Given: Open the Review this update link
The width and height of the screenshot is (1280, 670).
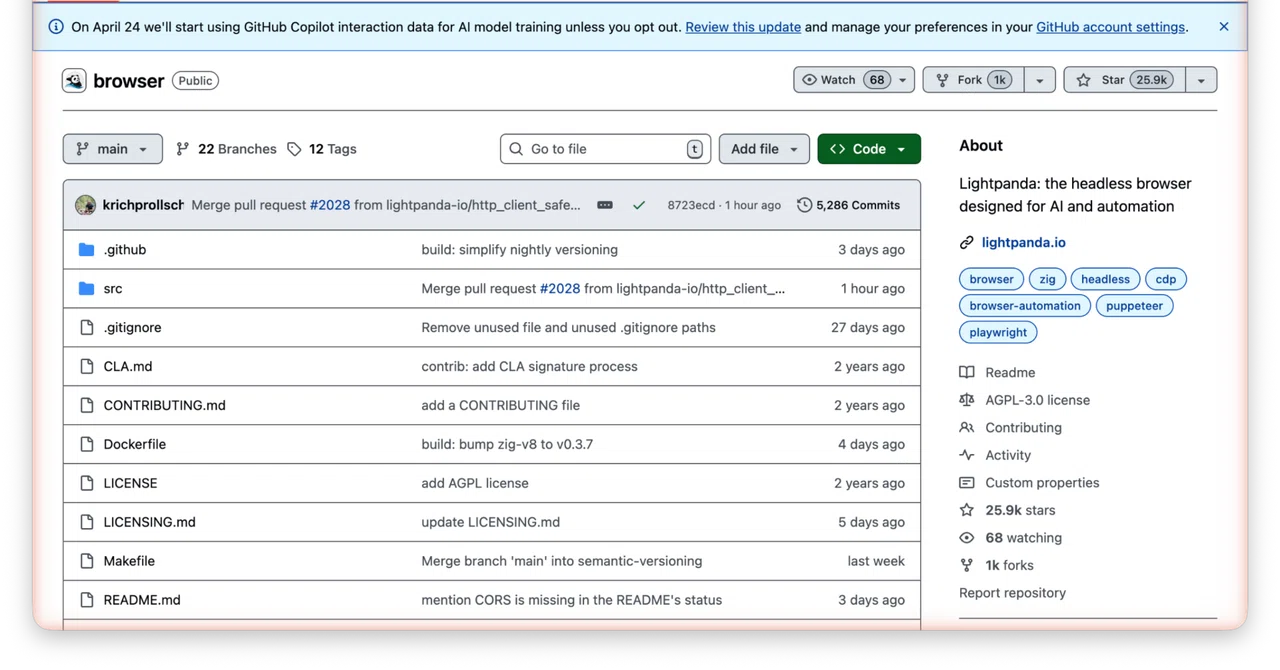Looking at the screenshot, I should (743, 27).
